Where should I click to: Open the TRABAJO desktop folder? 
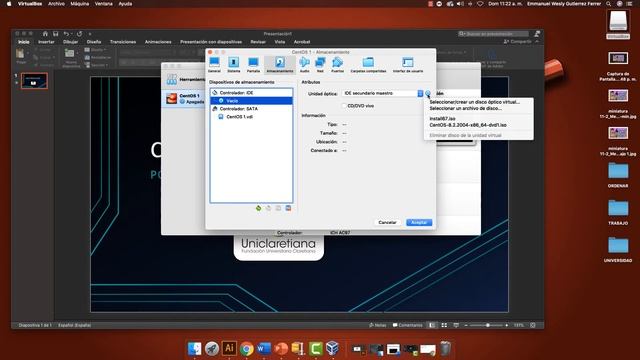pos(618,212)
